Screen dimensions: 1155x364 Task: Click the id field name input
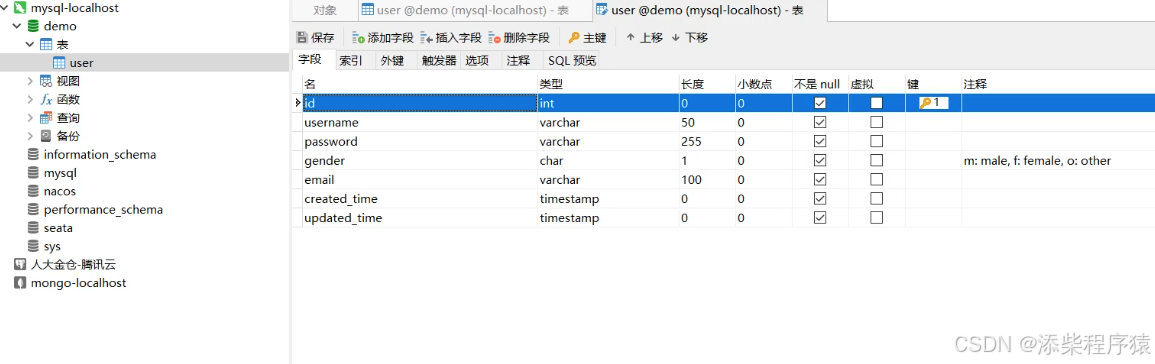(419, 103)
